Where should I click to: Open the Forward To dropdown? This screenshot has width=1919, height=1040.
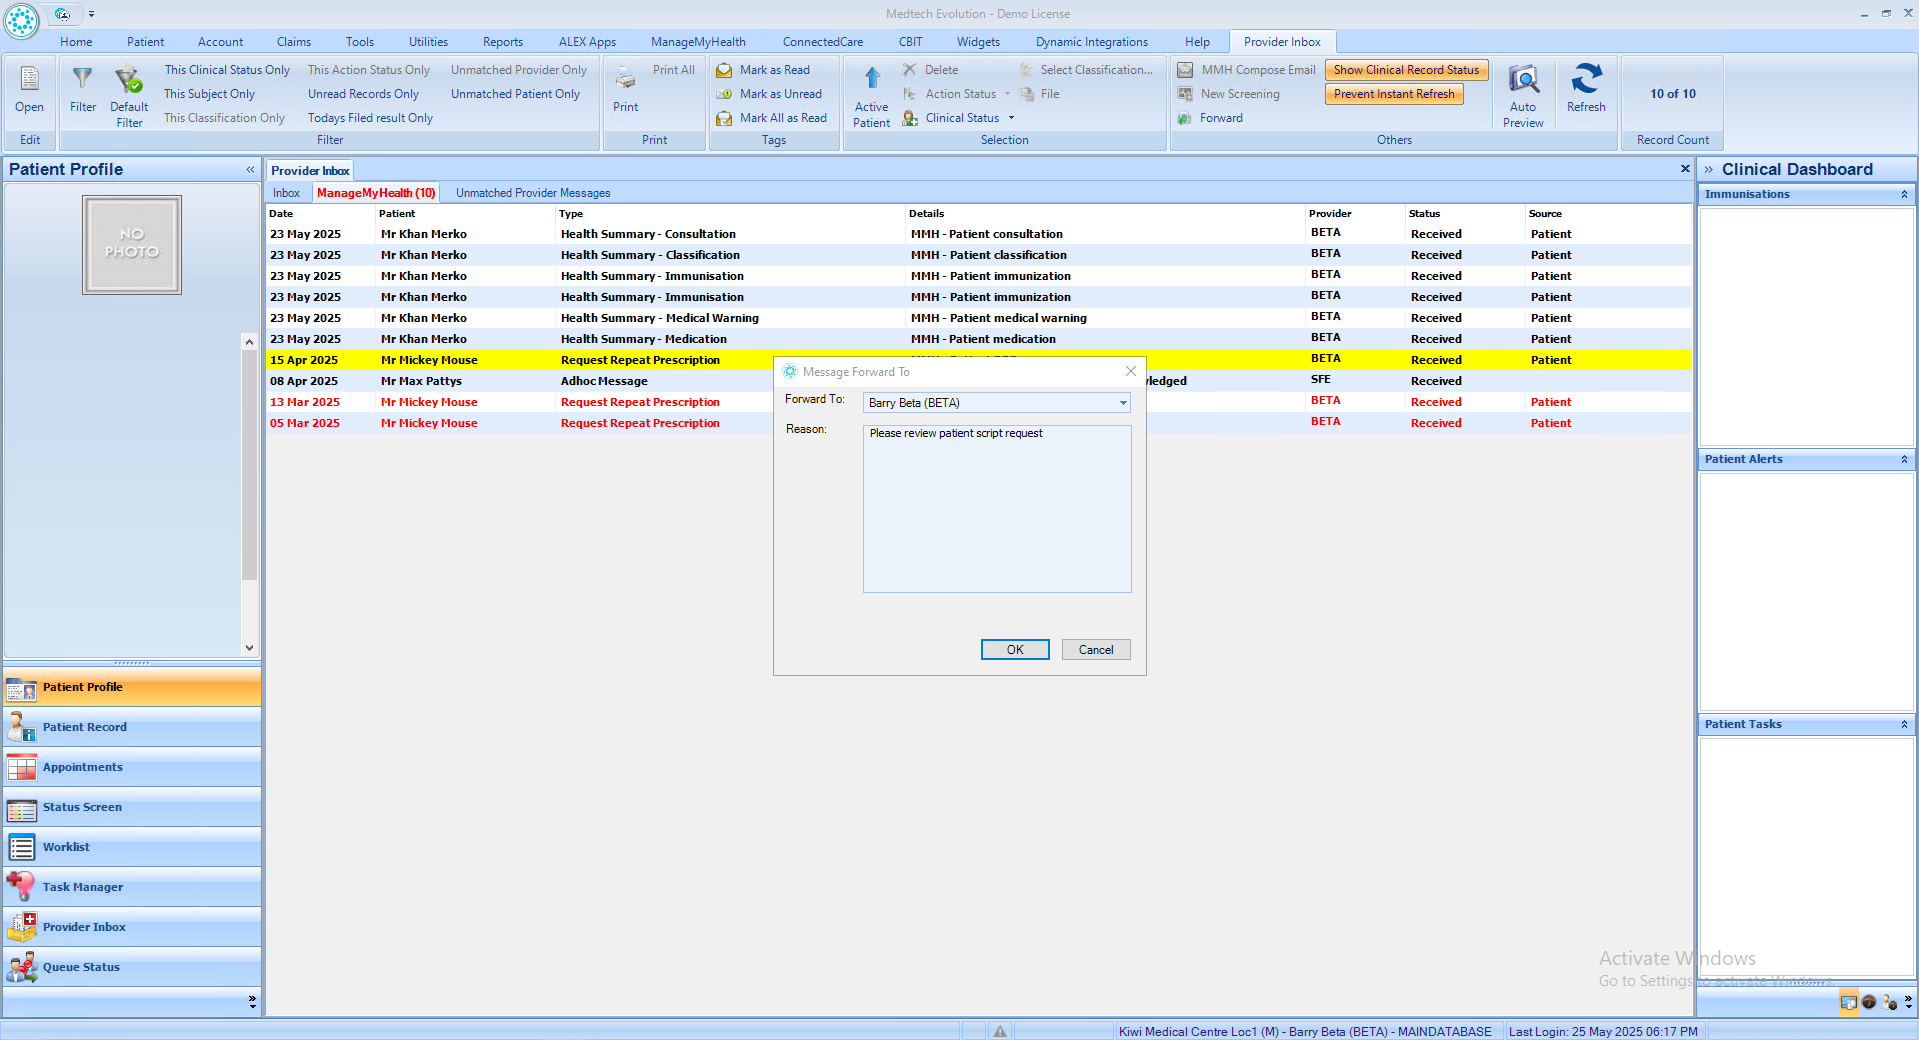pyautogui.click(x=1122, y=403)
